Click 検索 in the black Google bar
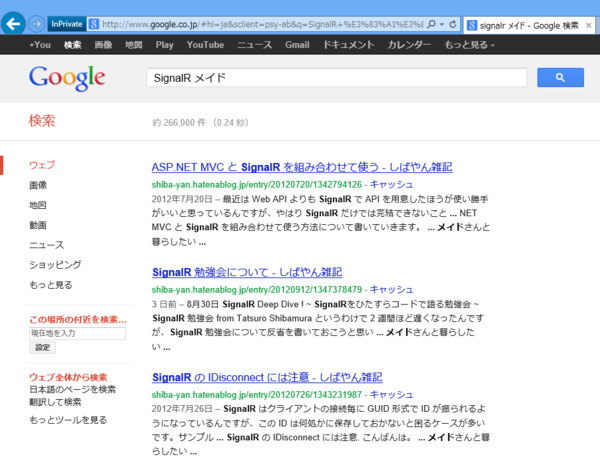Image resolution: width=600 pixels, height=461 pixels. pyautogui.click(x=72, y=45)
